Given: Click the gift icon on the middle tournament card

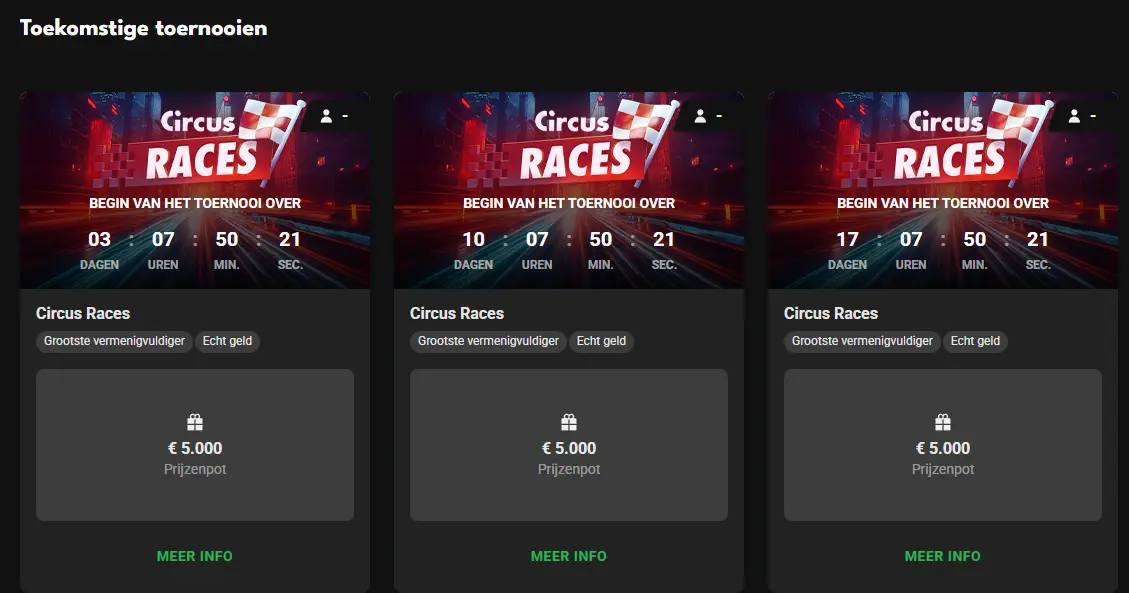Looking at the screenshot, I should [569, 421].
